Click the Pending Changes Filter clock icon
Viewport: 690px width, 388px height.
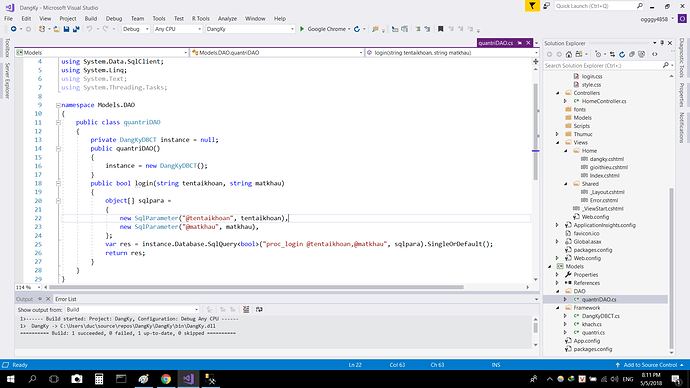tap(598, 55)
